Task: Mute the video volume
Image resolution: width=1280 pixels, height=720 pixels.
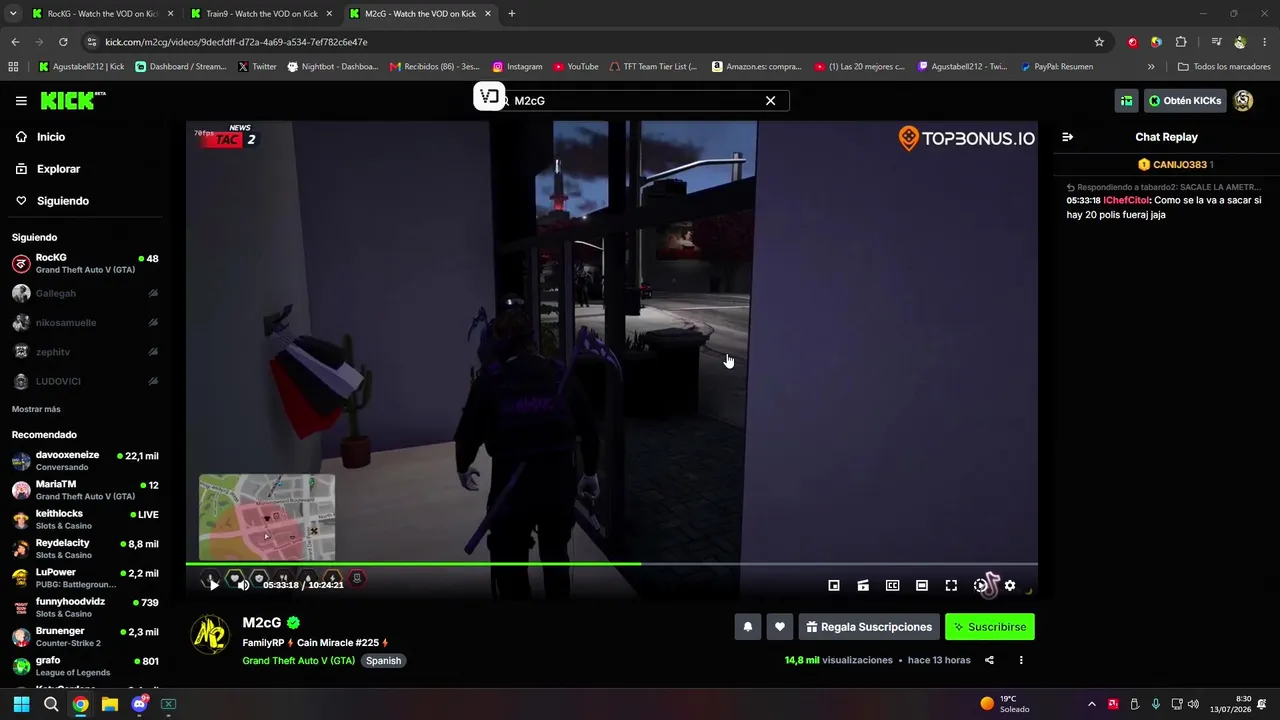Action: [243, 585]
